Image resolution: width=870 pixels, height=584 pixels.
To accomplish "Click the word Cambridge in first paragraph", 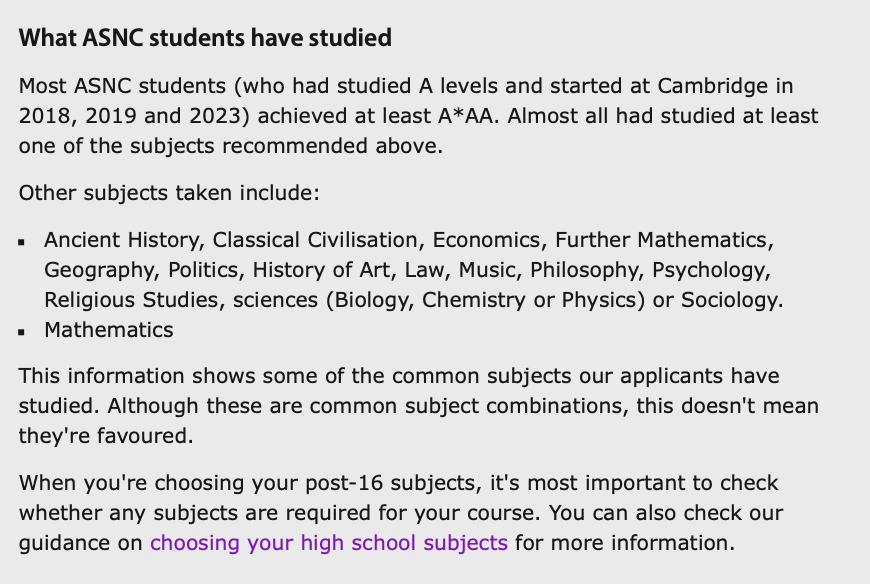I will coord(712,86).
